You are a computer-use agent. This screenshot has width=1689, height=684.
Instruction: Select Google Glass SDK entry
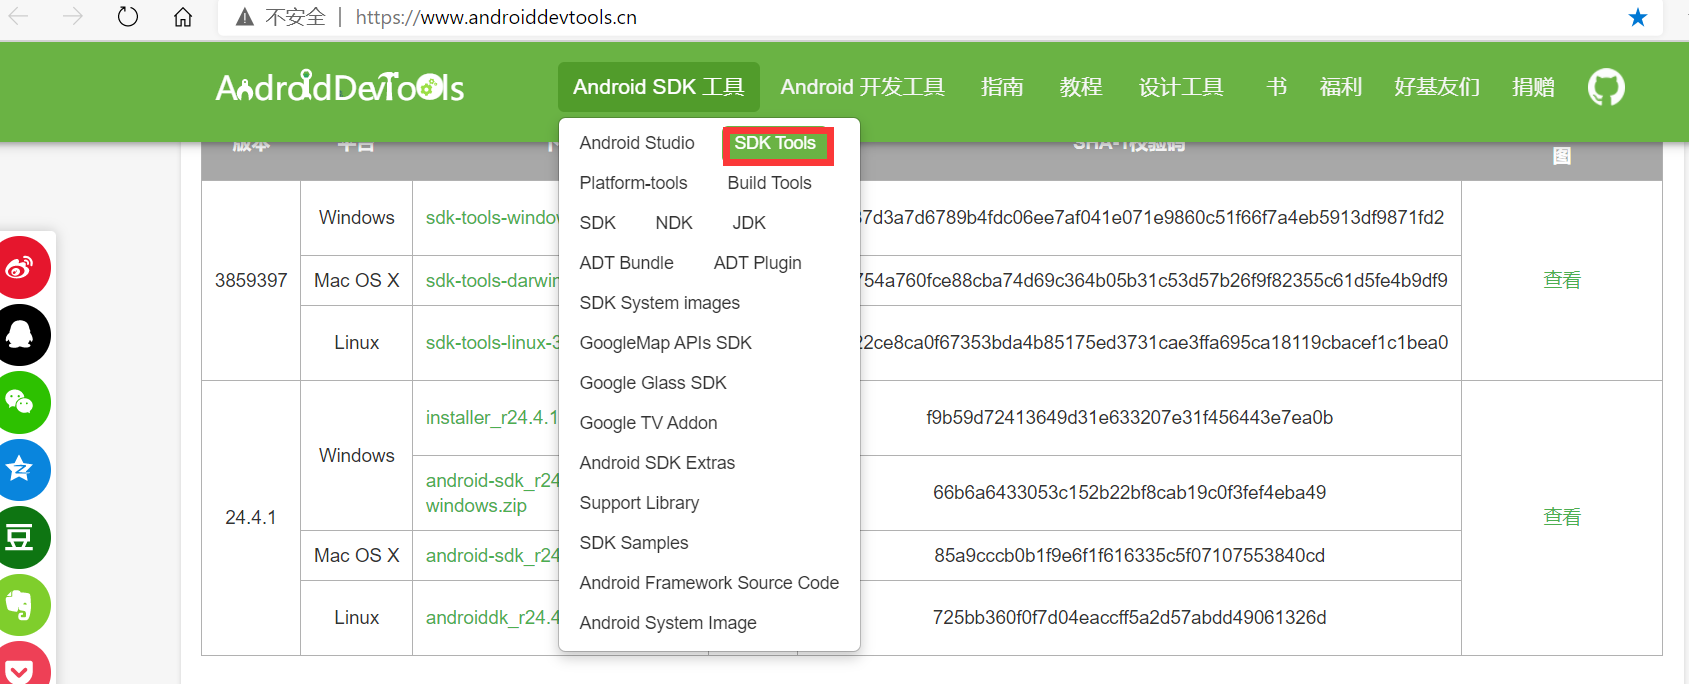pyautogui.click(x=653, y=383)
